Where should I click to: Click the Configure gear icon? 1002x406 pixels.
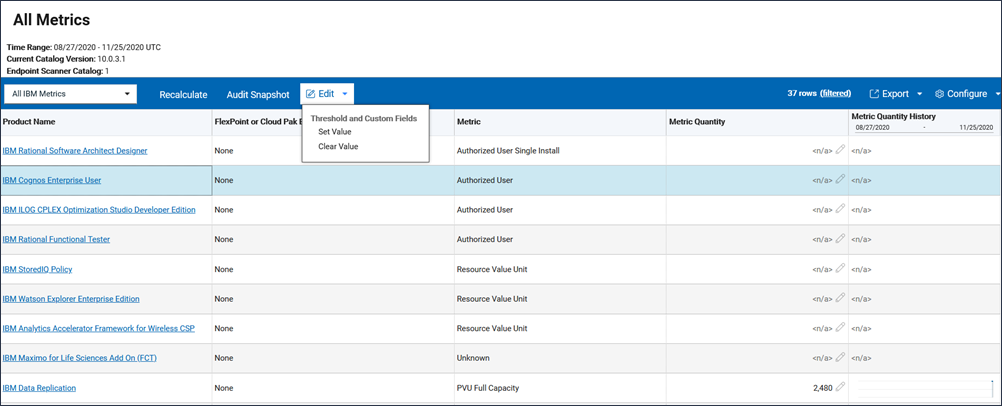click(x=940, y=94)
